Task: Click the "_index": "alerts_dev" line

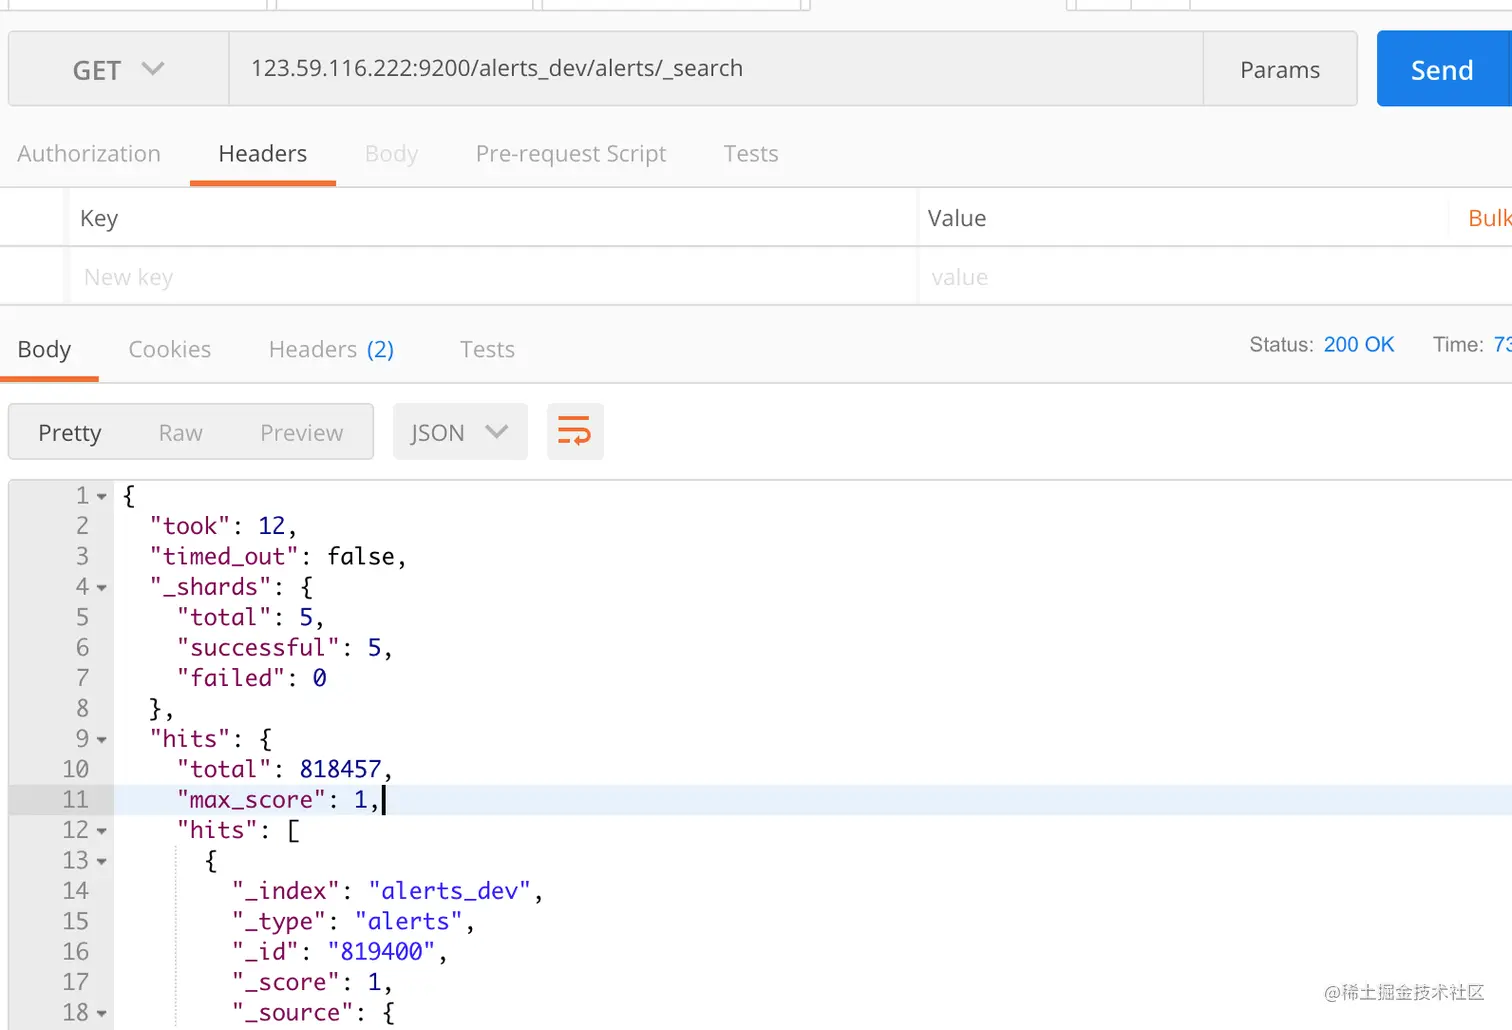Action: pyautogui.click(x=388, y=891)
